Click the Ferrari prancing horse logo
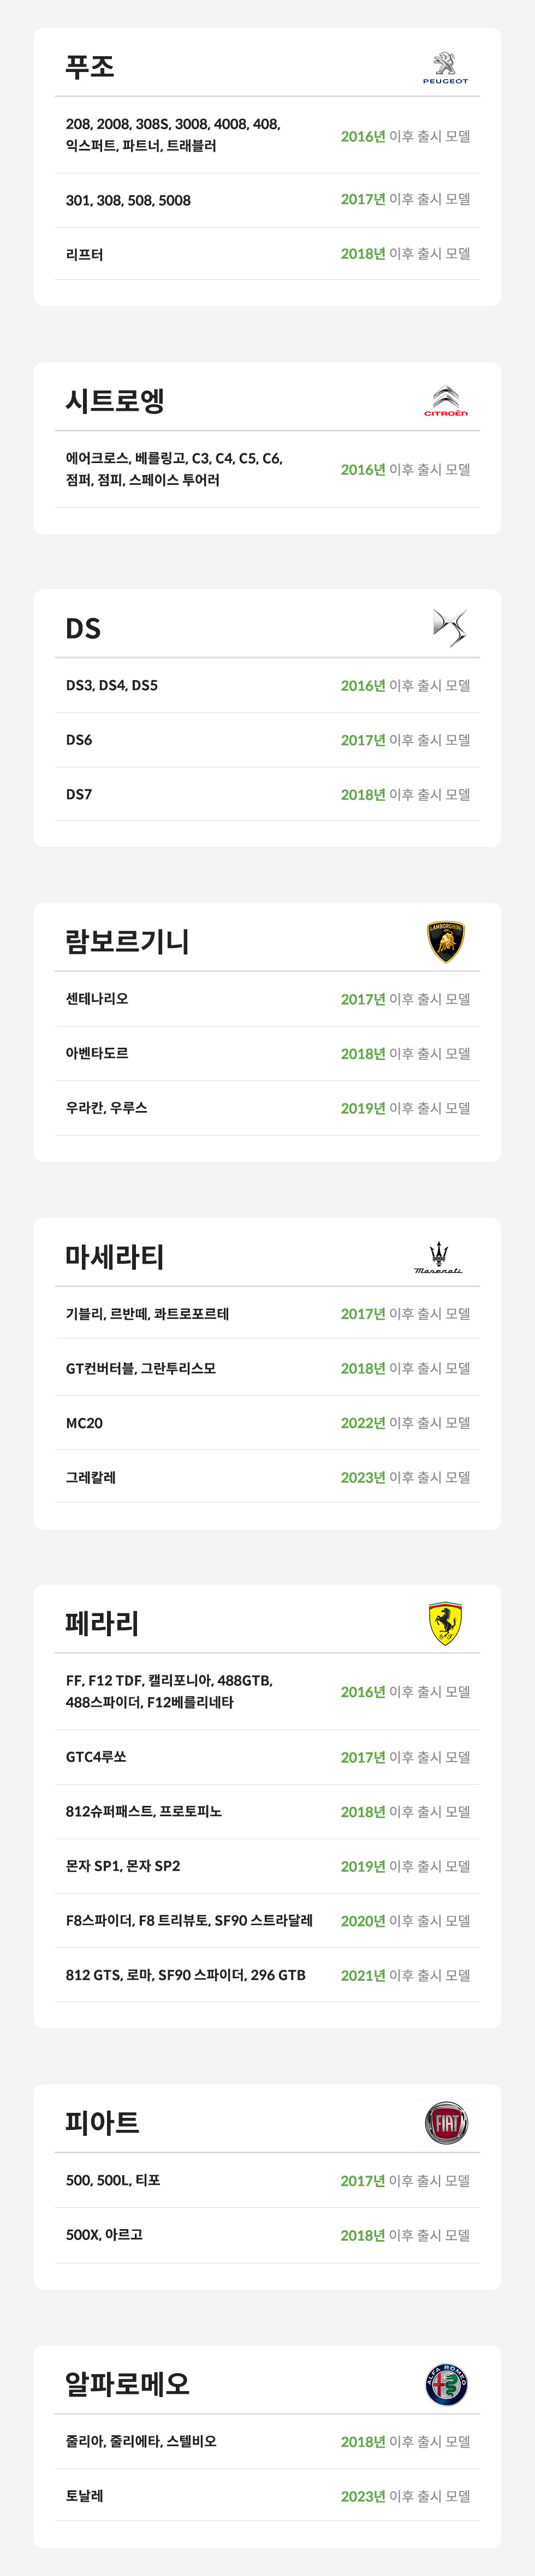 click(x=445, y=1623)
